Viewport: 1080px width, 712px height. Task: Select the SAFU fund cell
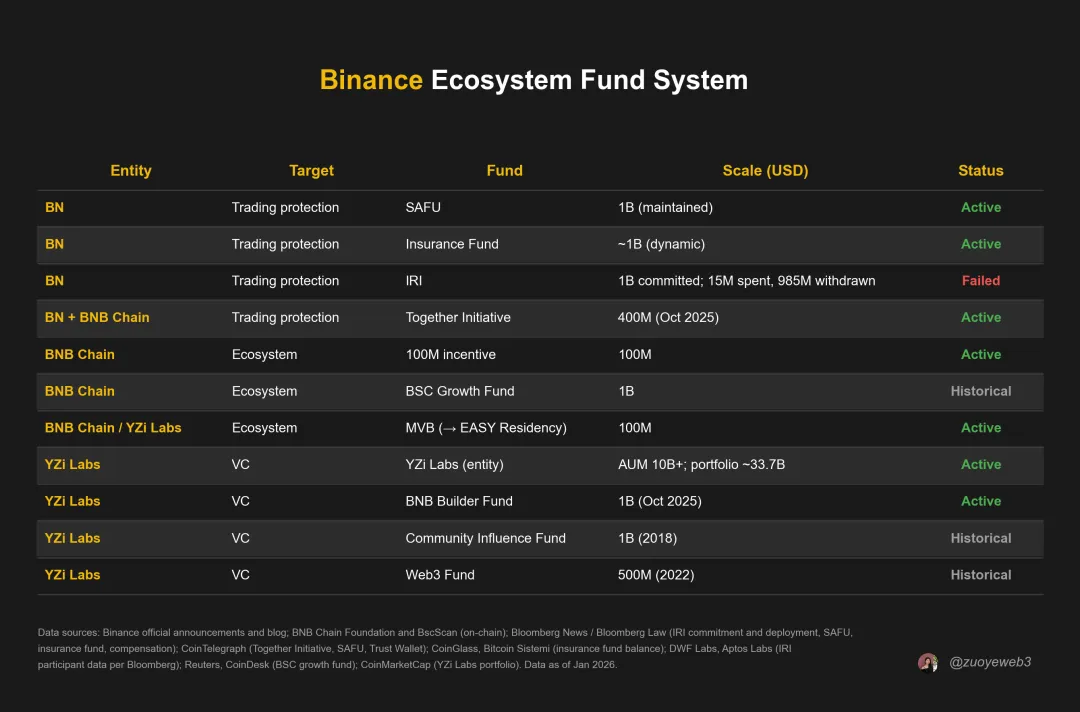(423, 208)
